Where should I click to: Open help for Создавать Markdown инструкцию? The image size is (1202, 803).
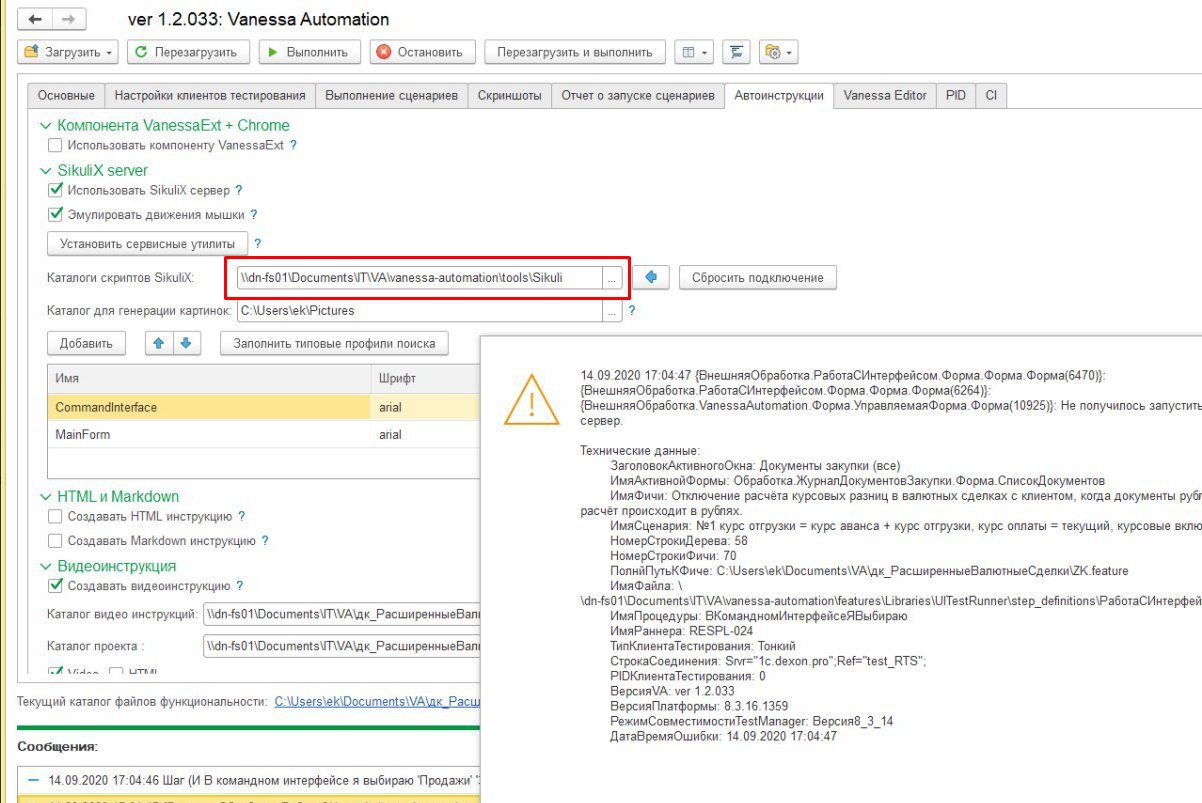click(x=265, y=541)
